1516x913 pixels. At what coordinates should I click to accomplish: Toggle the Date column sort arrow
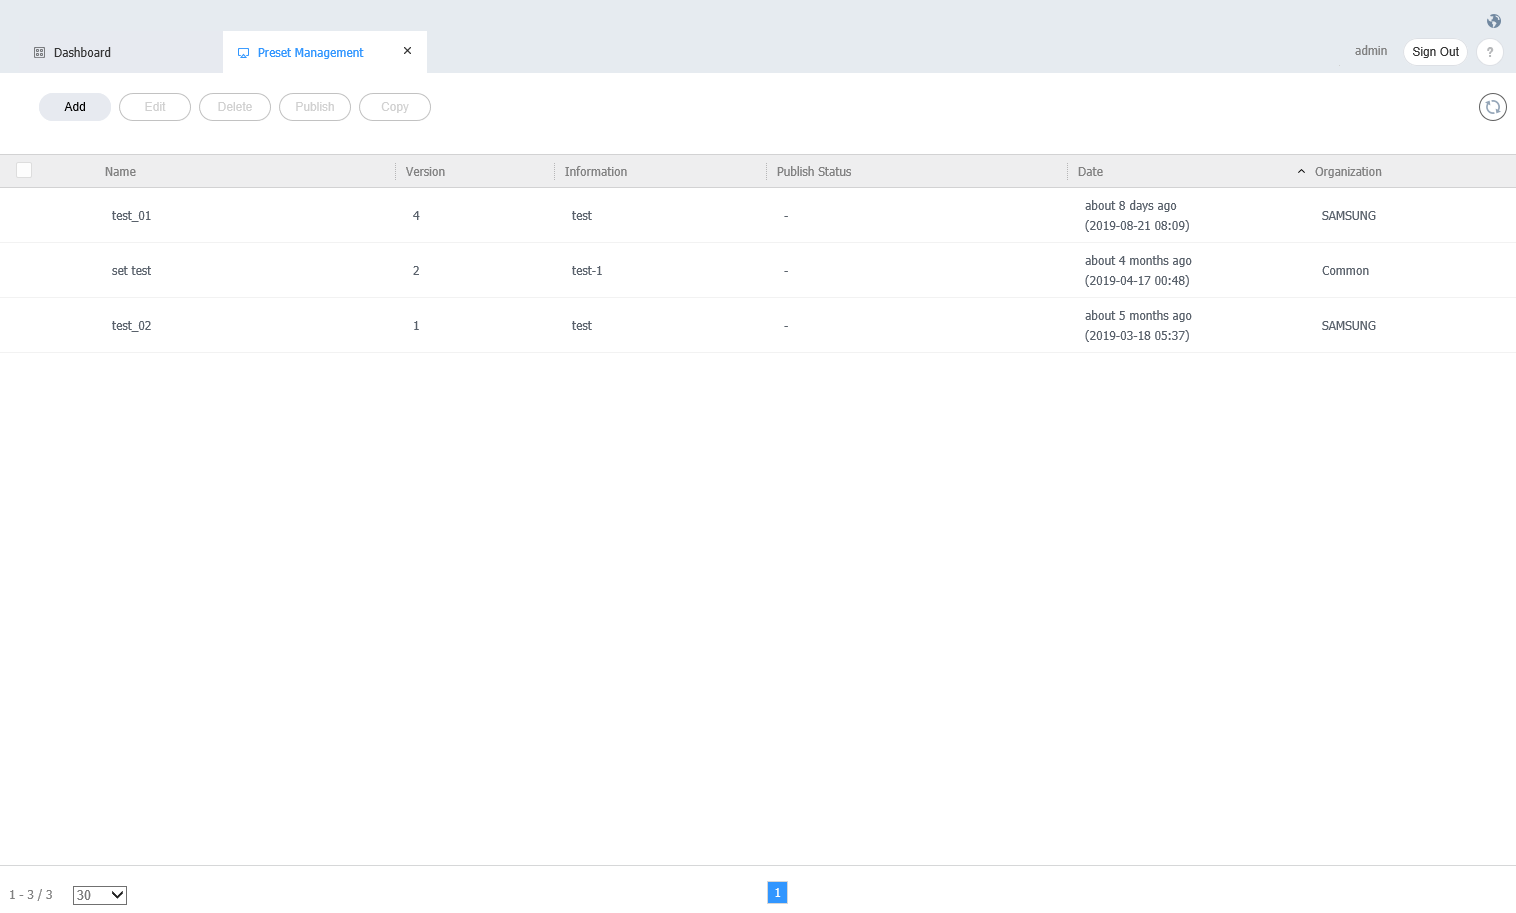tap(1301, 171)
